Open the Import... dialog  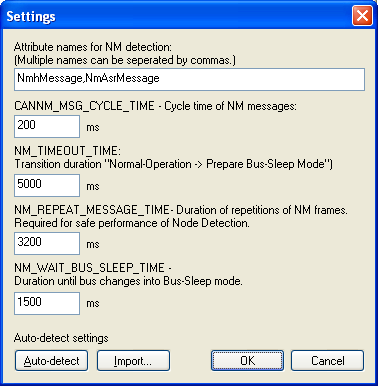133,361
